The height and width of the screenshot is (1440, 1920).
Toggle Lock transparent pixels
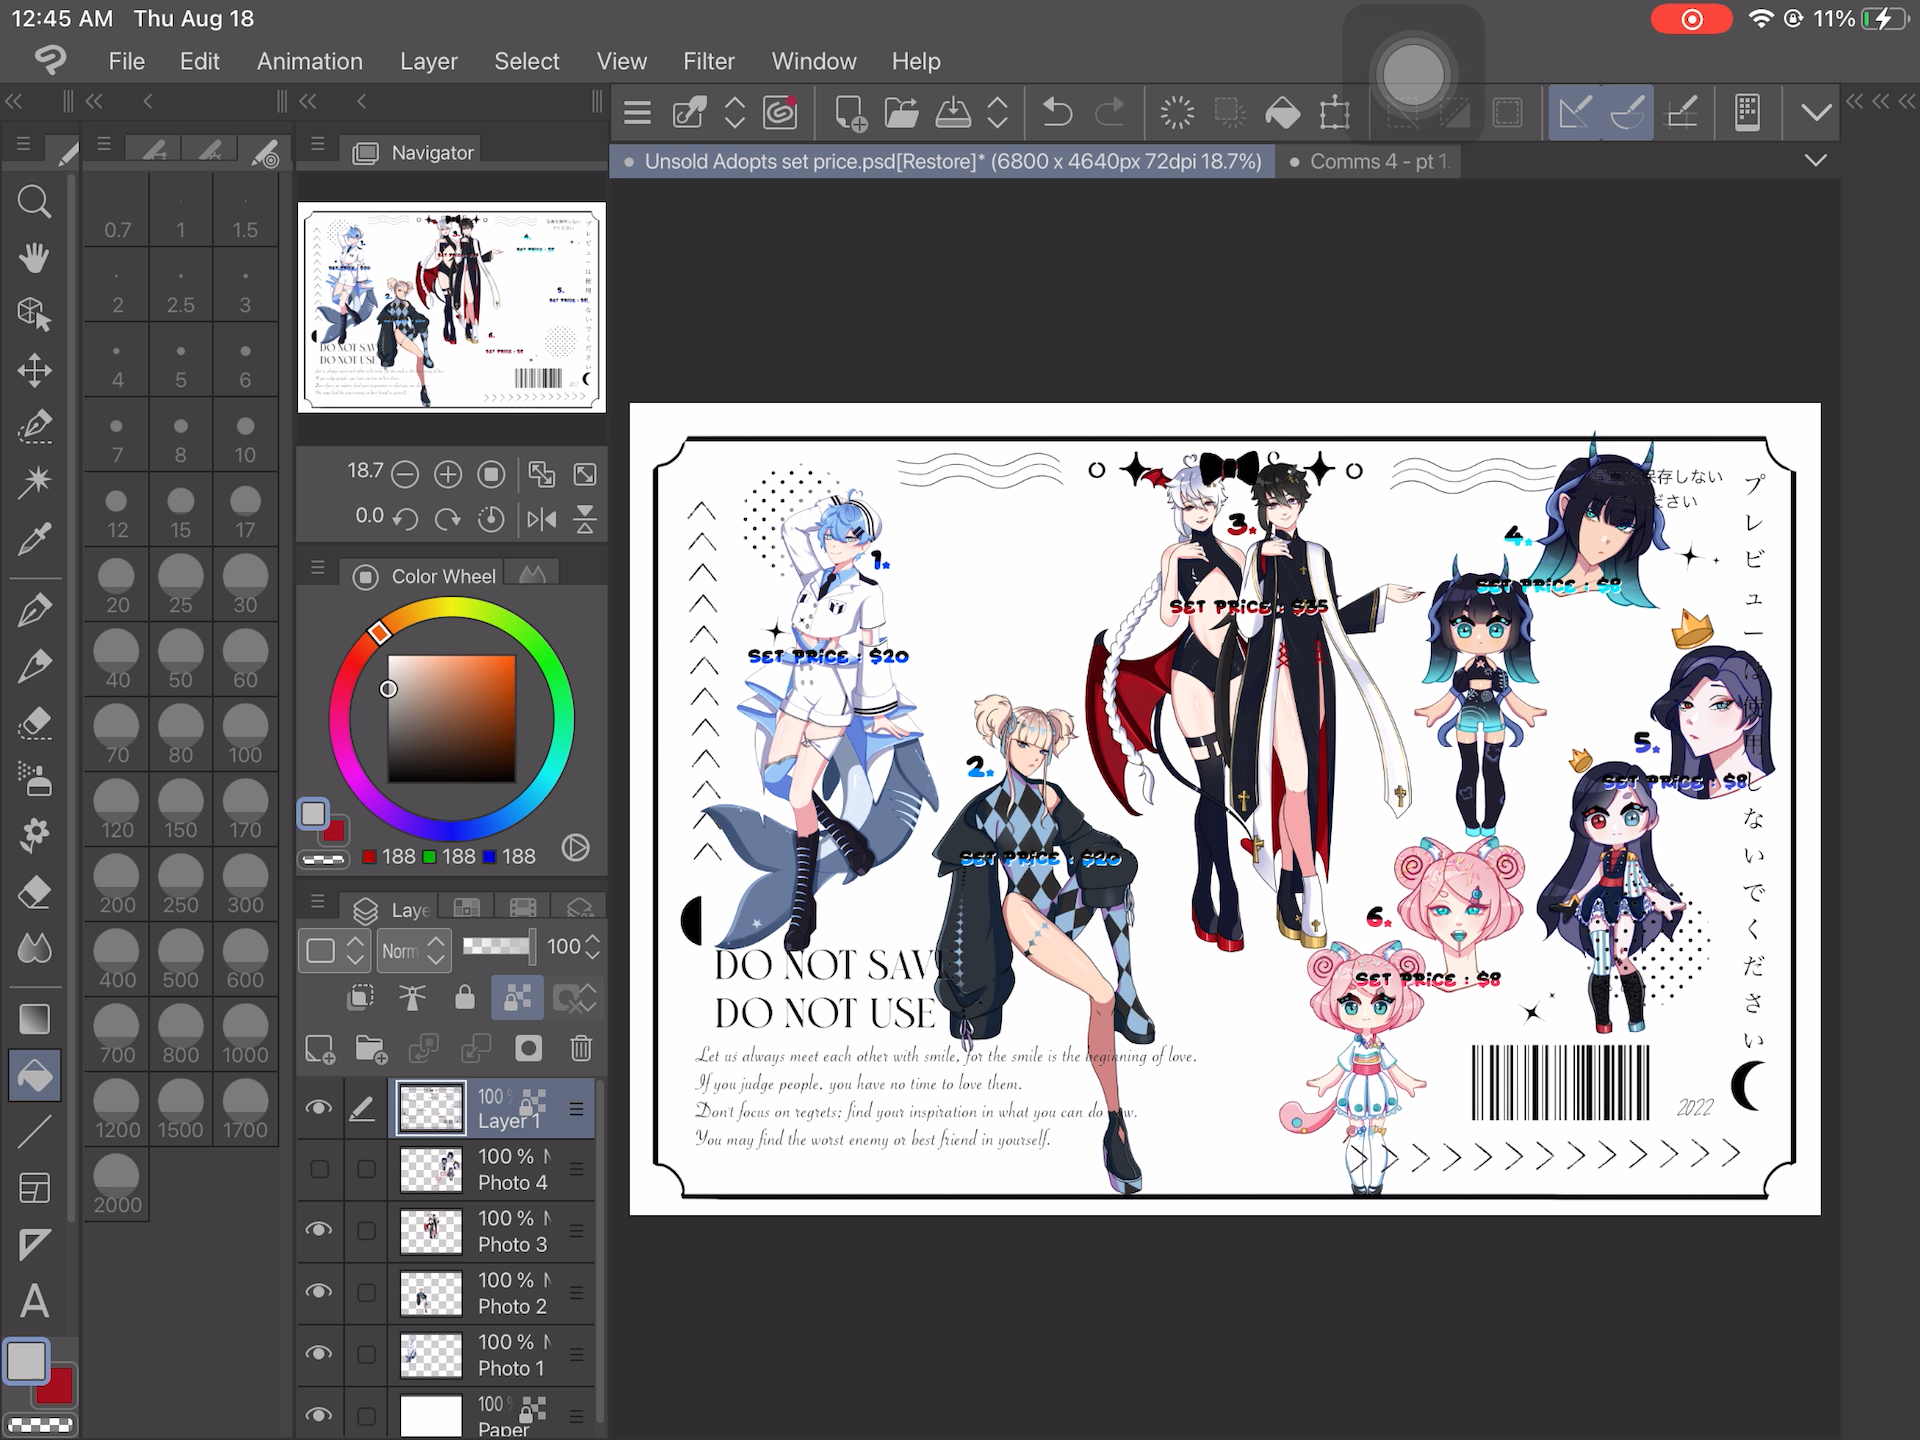pyautogui.click(x=517, y=997)
